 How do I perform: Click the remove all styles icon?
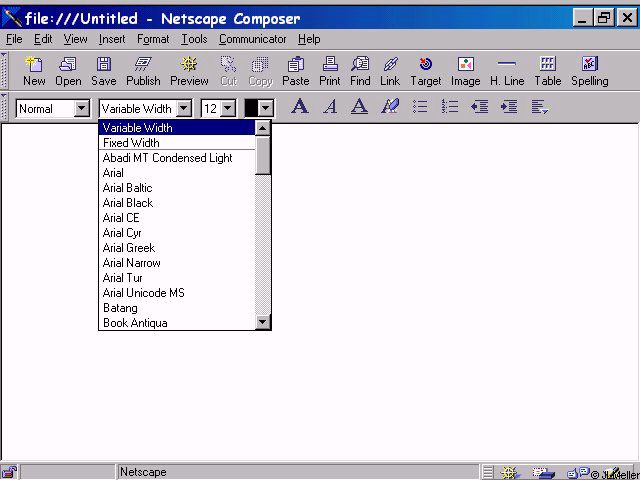pos(390,107)
